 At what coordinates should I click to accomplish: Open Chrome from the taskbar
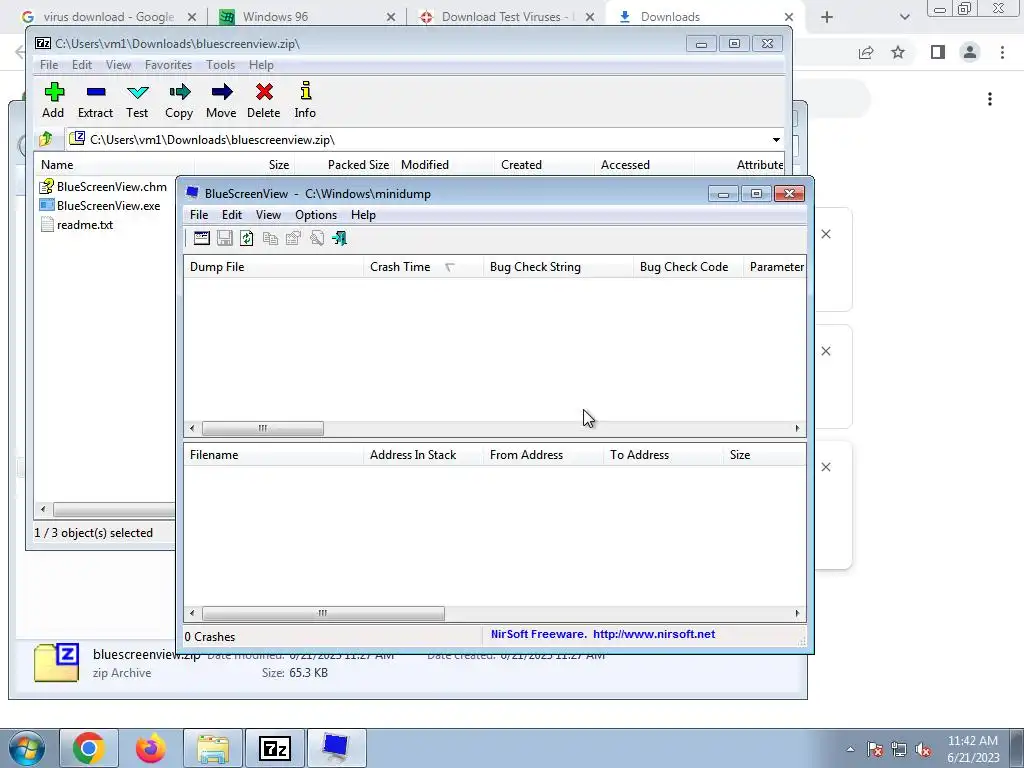[x=89, y=748]
